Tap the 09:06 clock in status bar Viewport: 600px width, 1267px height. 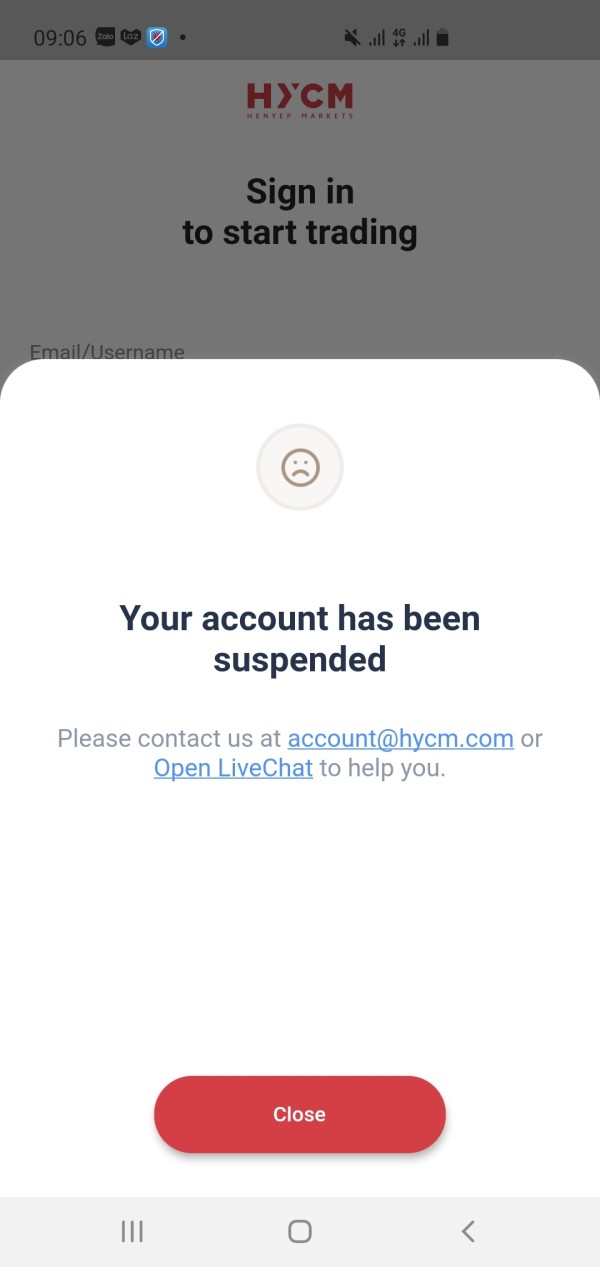coord(60,38)
